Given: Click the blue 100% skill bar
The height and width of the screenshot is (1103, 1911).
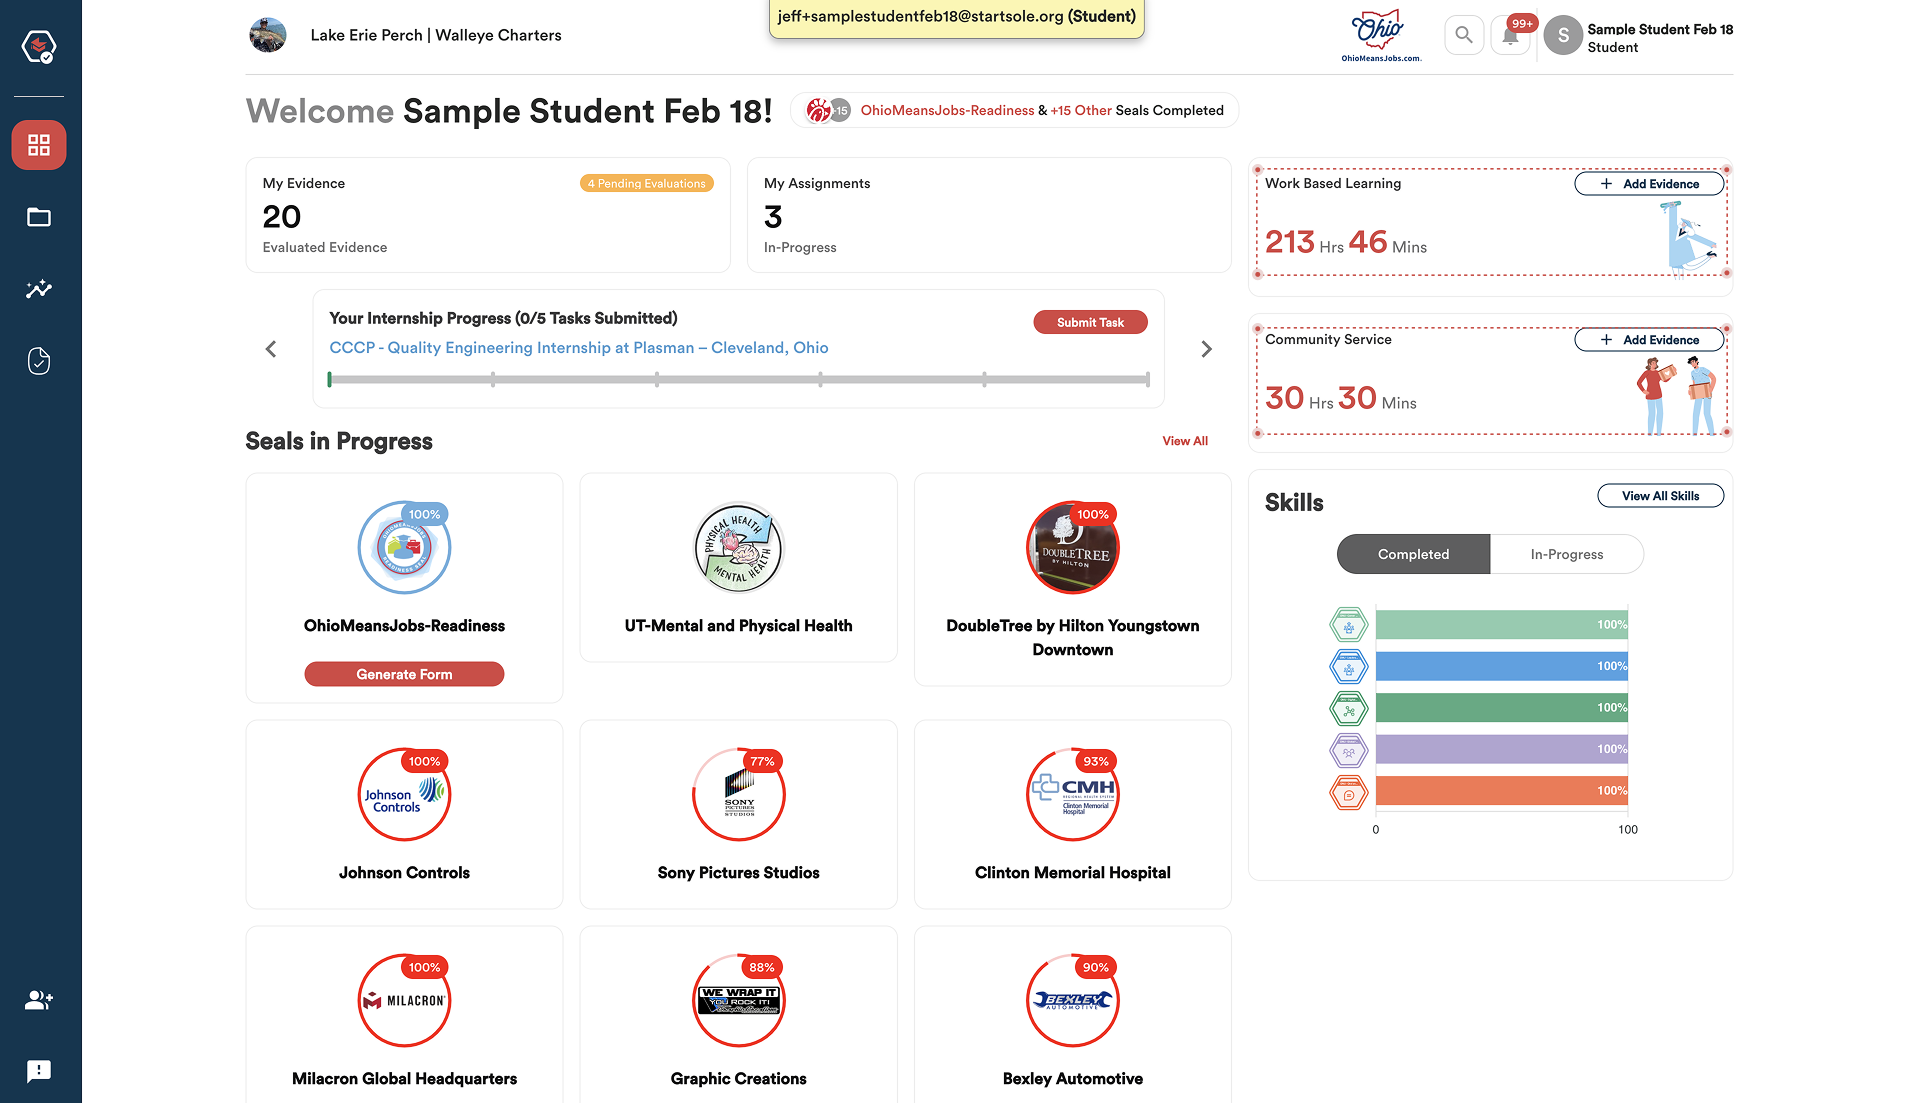Looking at the screenshot, I should [1501, 666].
